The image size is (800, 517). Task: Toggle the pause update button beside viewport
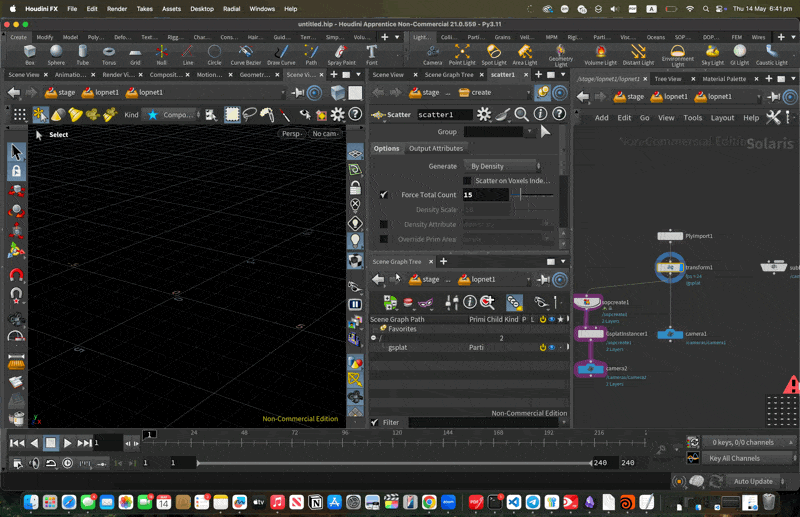(x=355, y=304)
